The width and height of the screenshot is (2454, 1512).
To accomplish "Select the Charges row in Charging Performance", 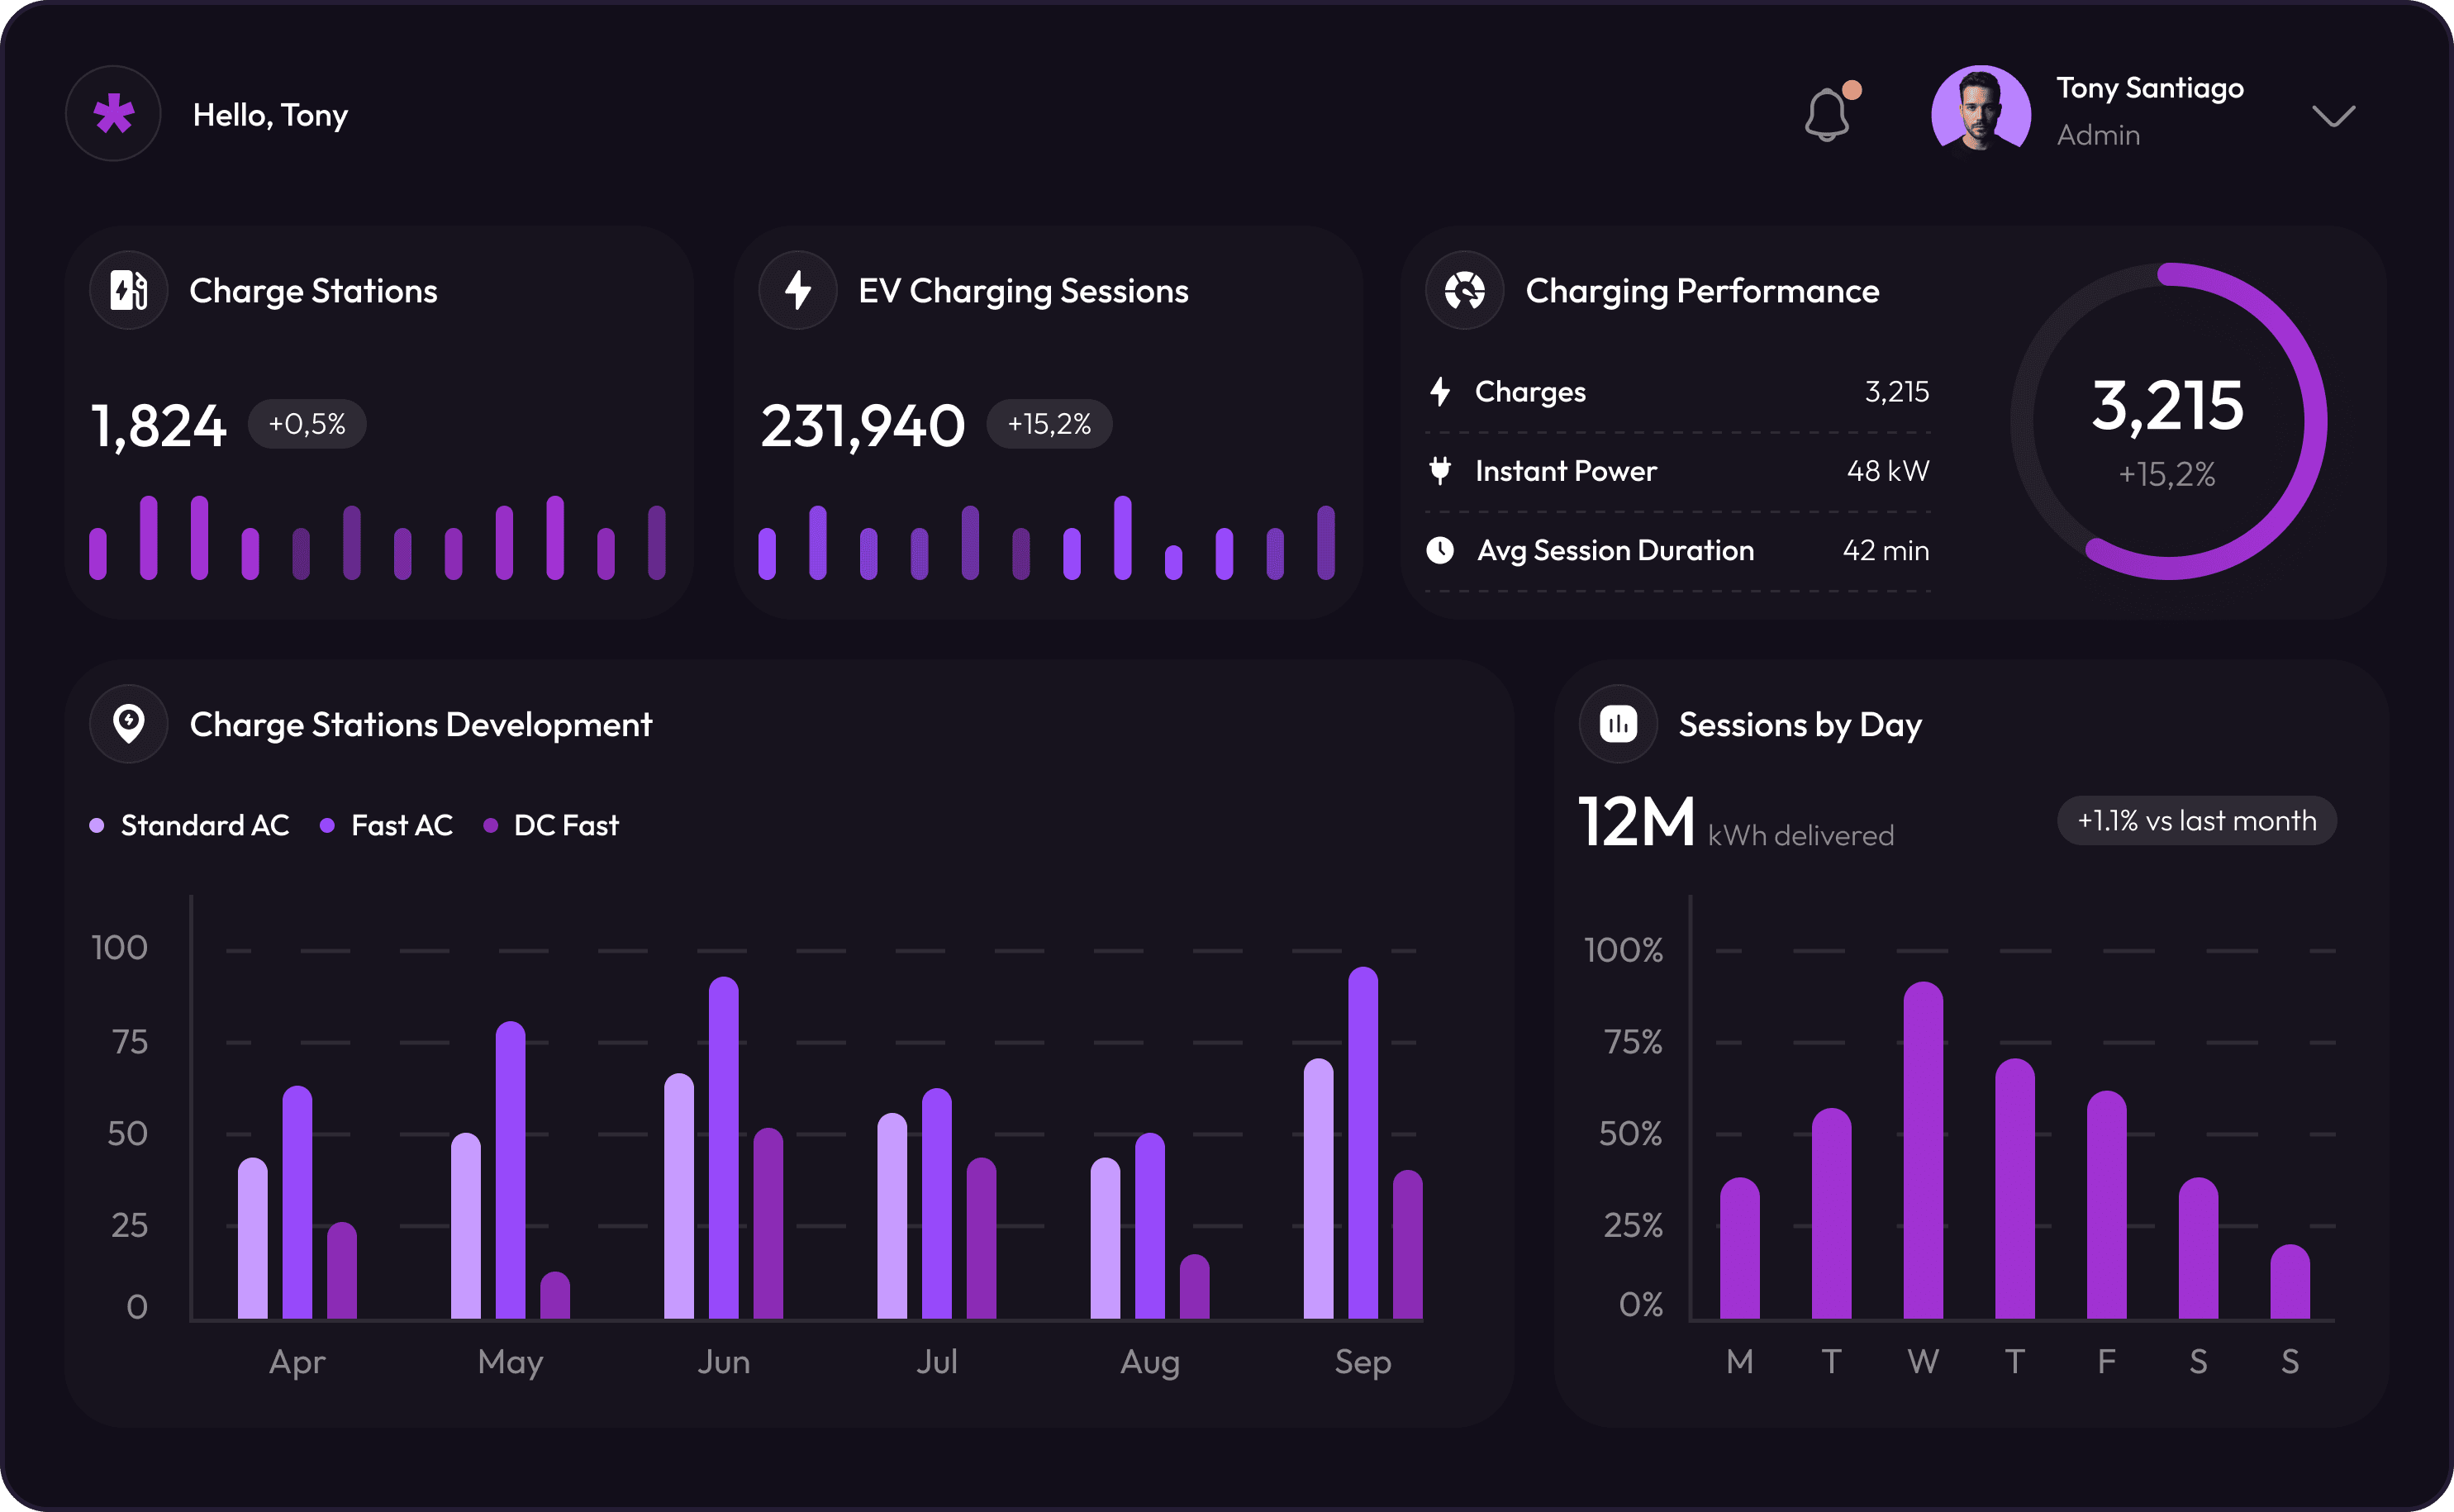I will 1677,392.
